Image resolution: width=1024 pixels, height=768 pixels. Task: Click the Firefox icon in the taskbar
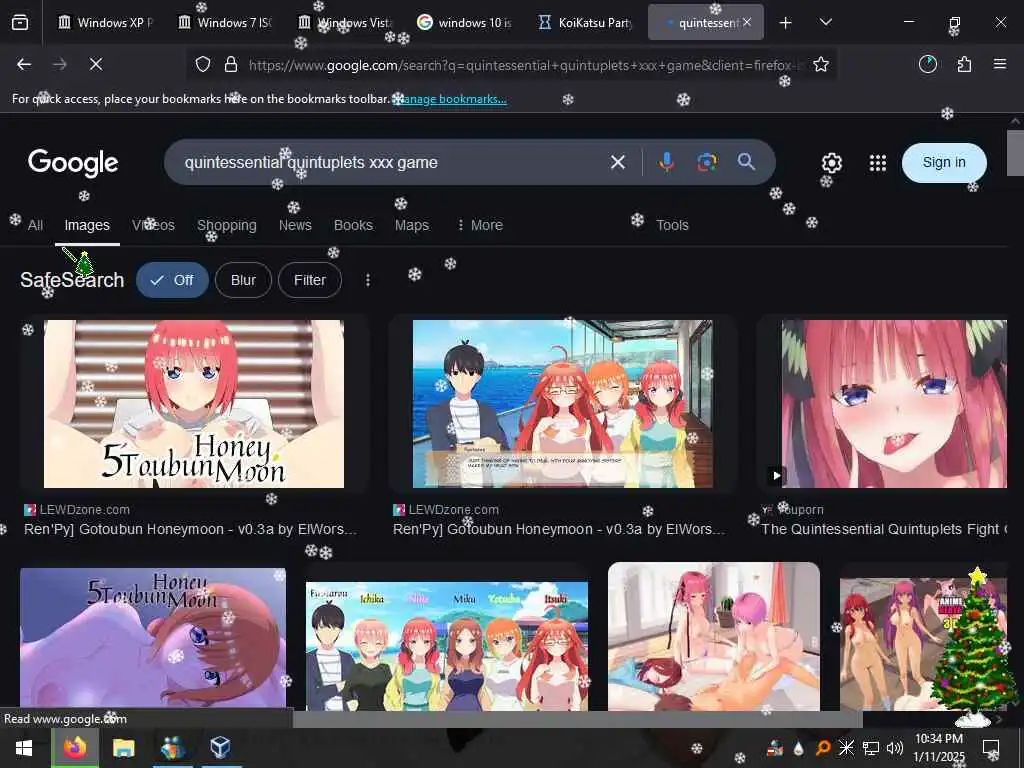point(75,748)
